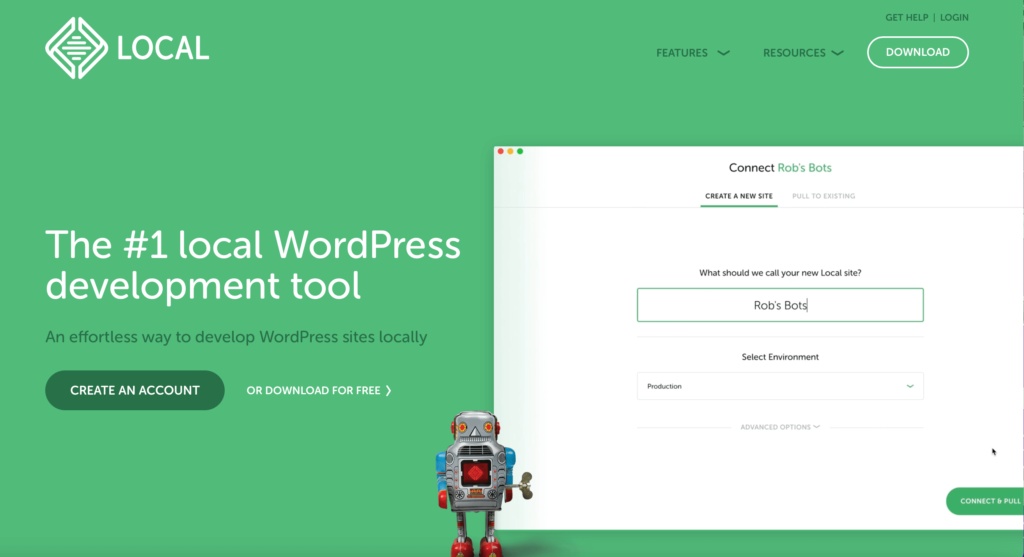Image resolution: width=1024 pixels, height=557 pixels.
Task: Open the Get Help link
Action: point(907,18)
